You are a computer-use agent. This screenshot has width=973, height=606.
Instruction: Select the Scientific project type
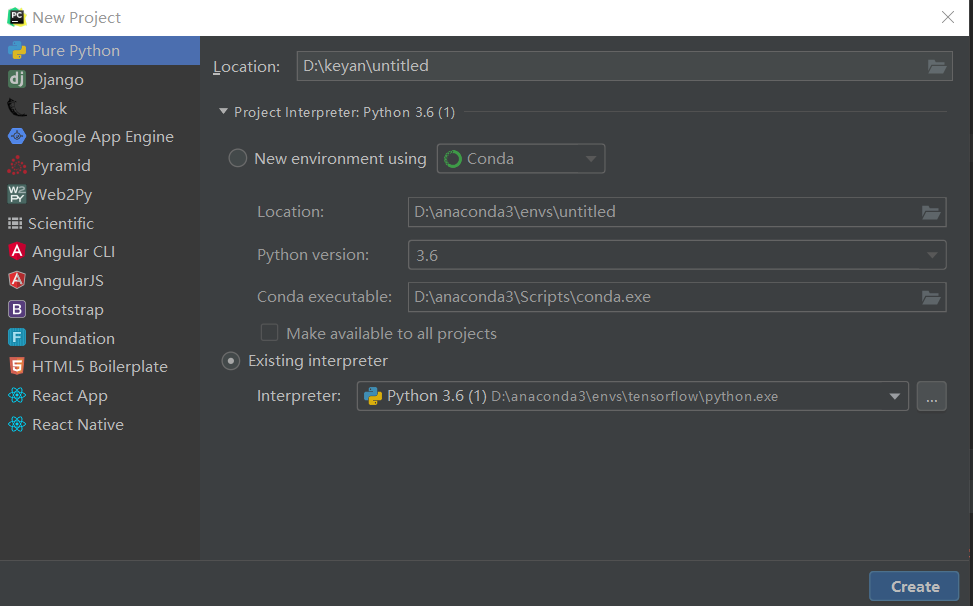pos(61,223)
